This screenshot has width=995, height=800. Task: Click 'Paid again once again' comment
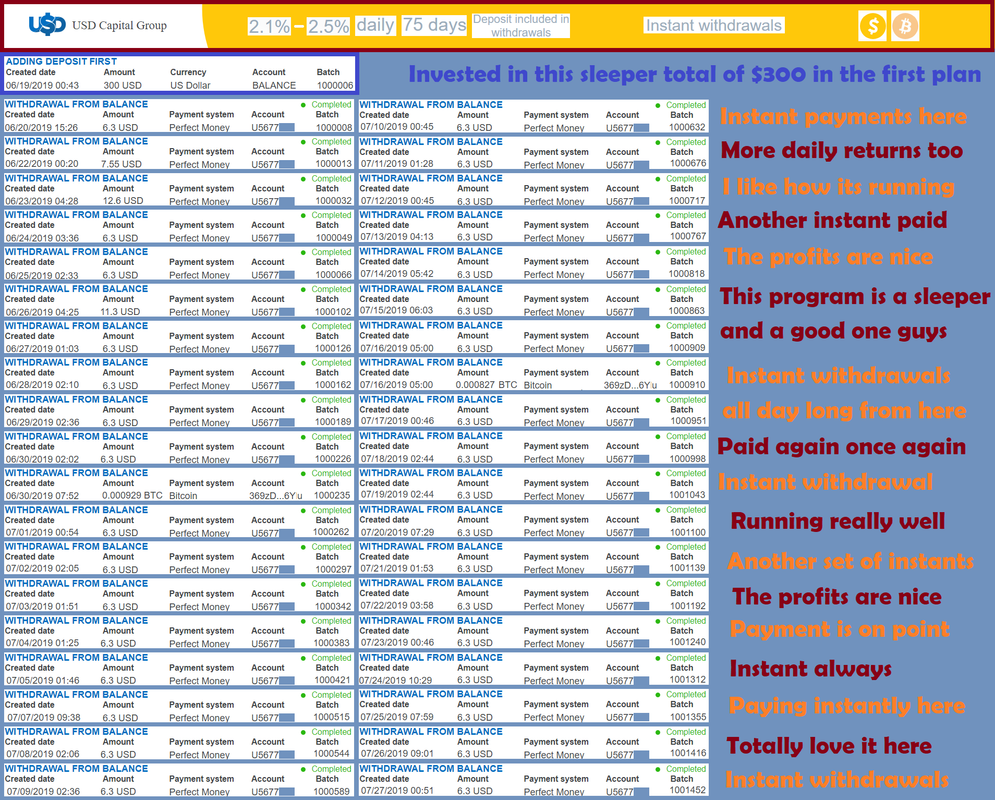(x=841, y=447)
